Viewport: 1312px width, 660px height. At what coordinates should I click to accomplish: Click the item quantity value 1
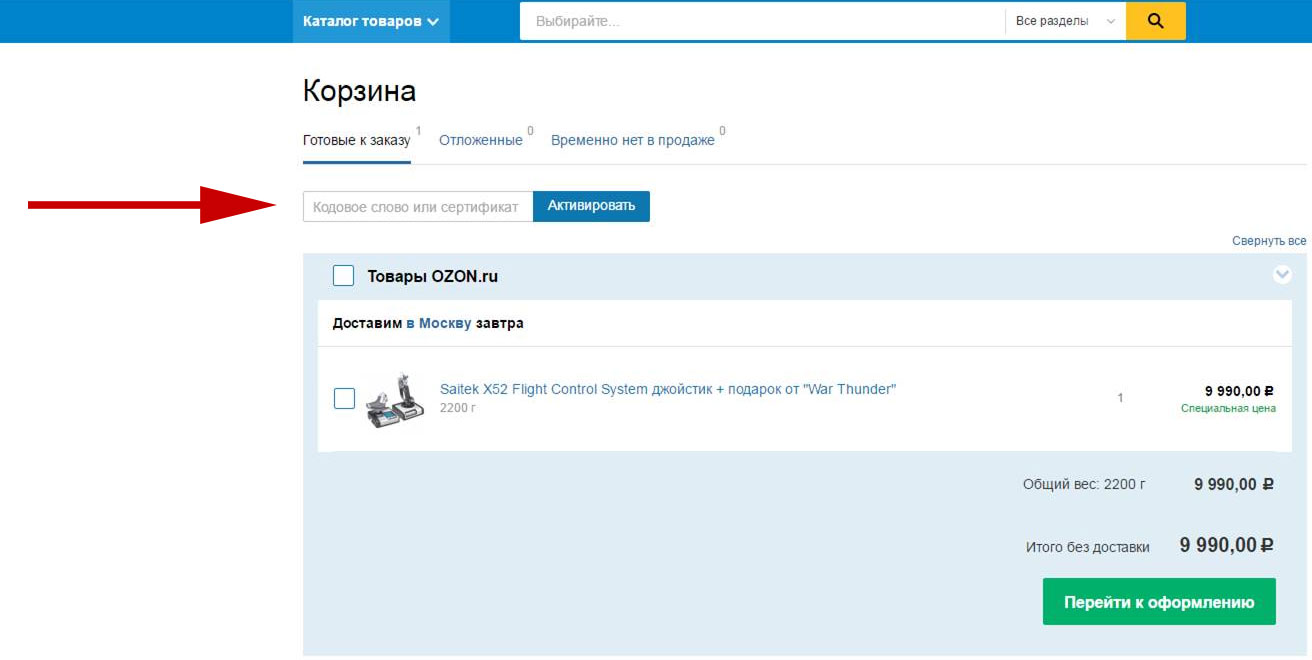pos(1120,398)
